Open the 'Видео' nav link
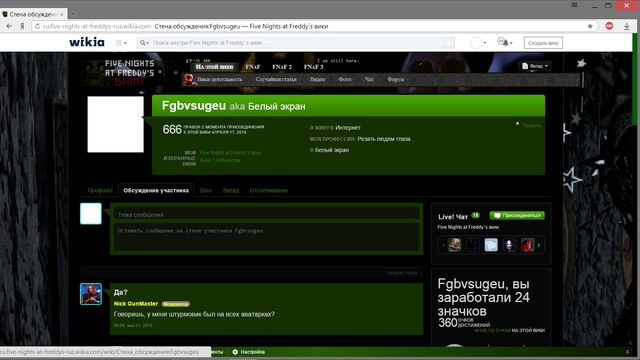 point(317,79)
